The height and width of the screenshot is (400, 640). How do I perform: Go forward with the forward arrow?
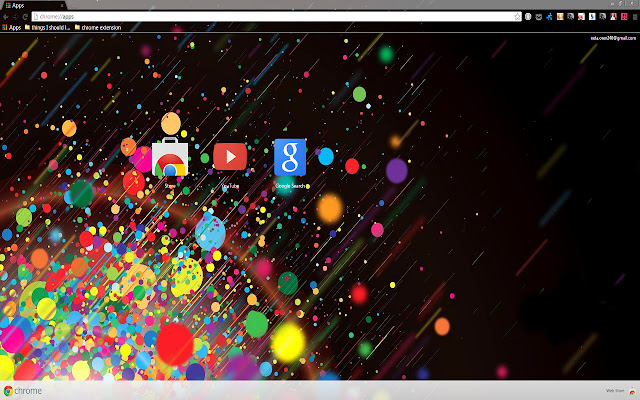coord(16,17)
